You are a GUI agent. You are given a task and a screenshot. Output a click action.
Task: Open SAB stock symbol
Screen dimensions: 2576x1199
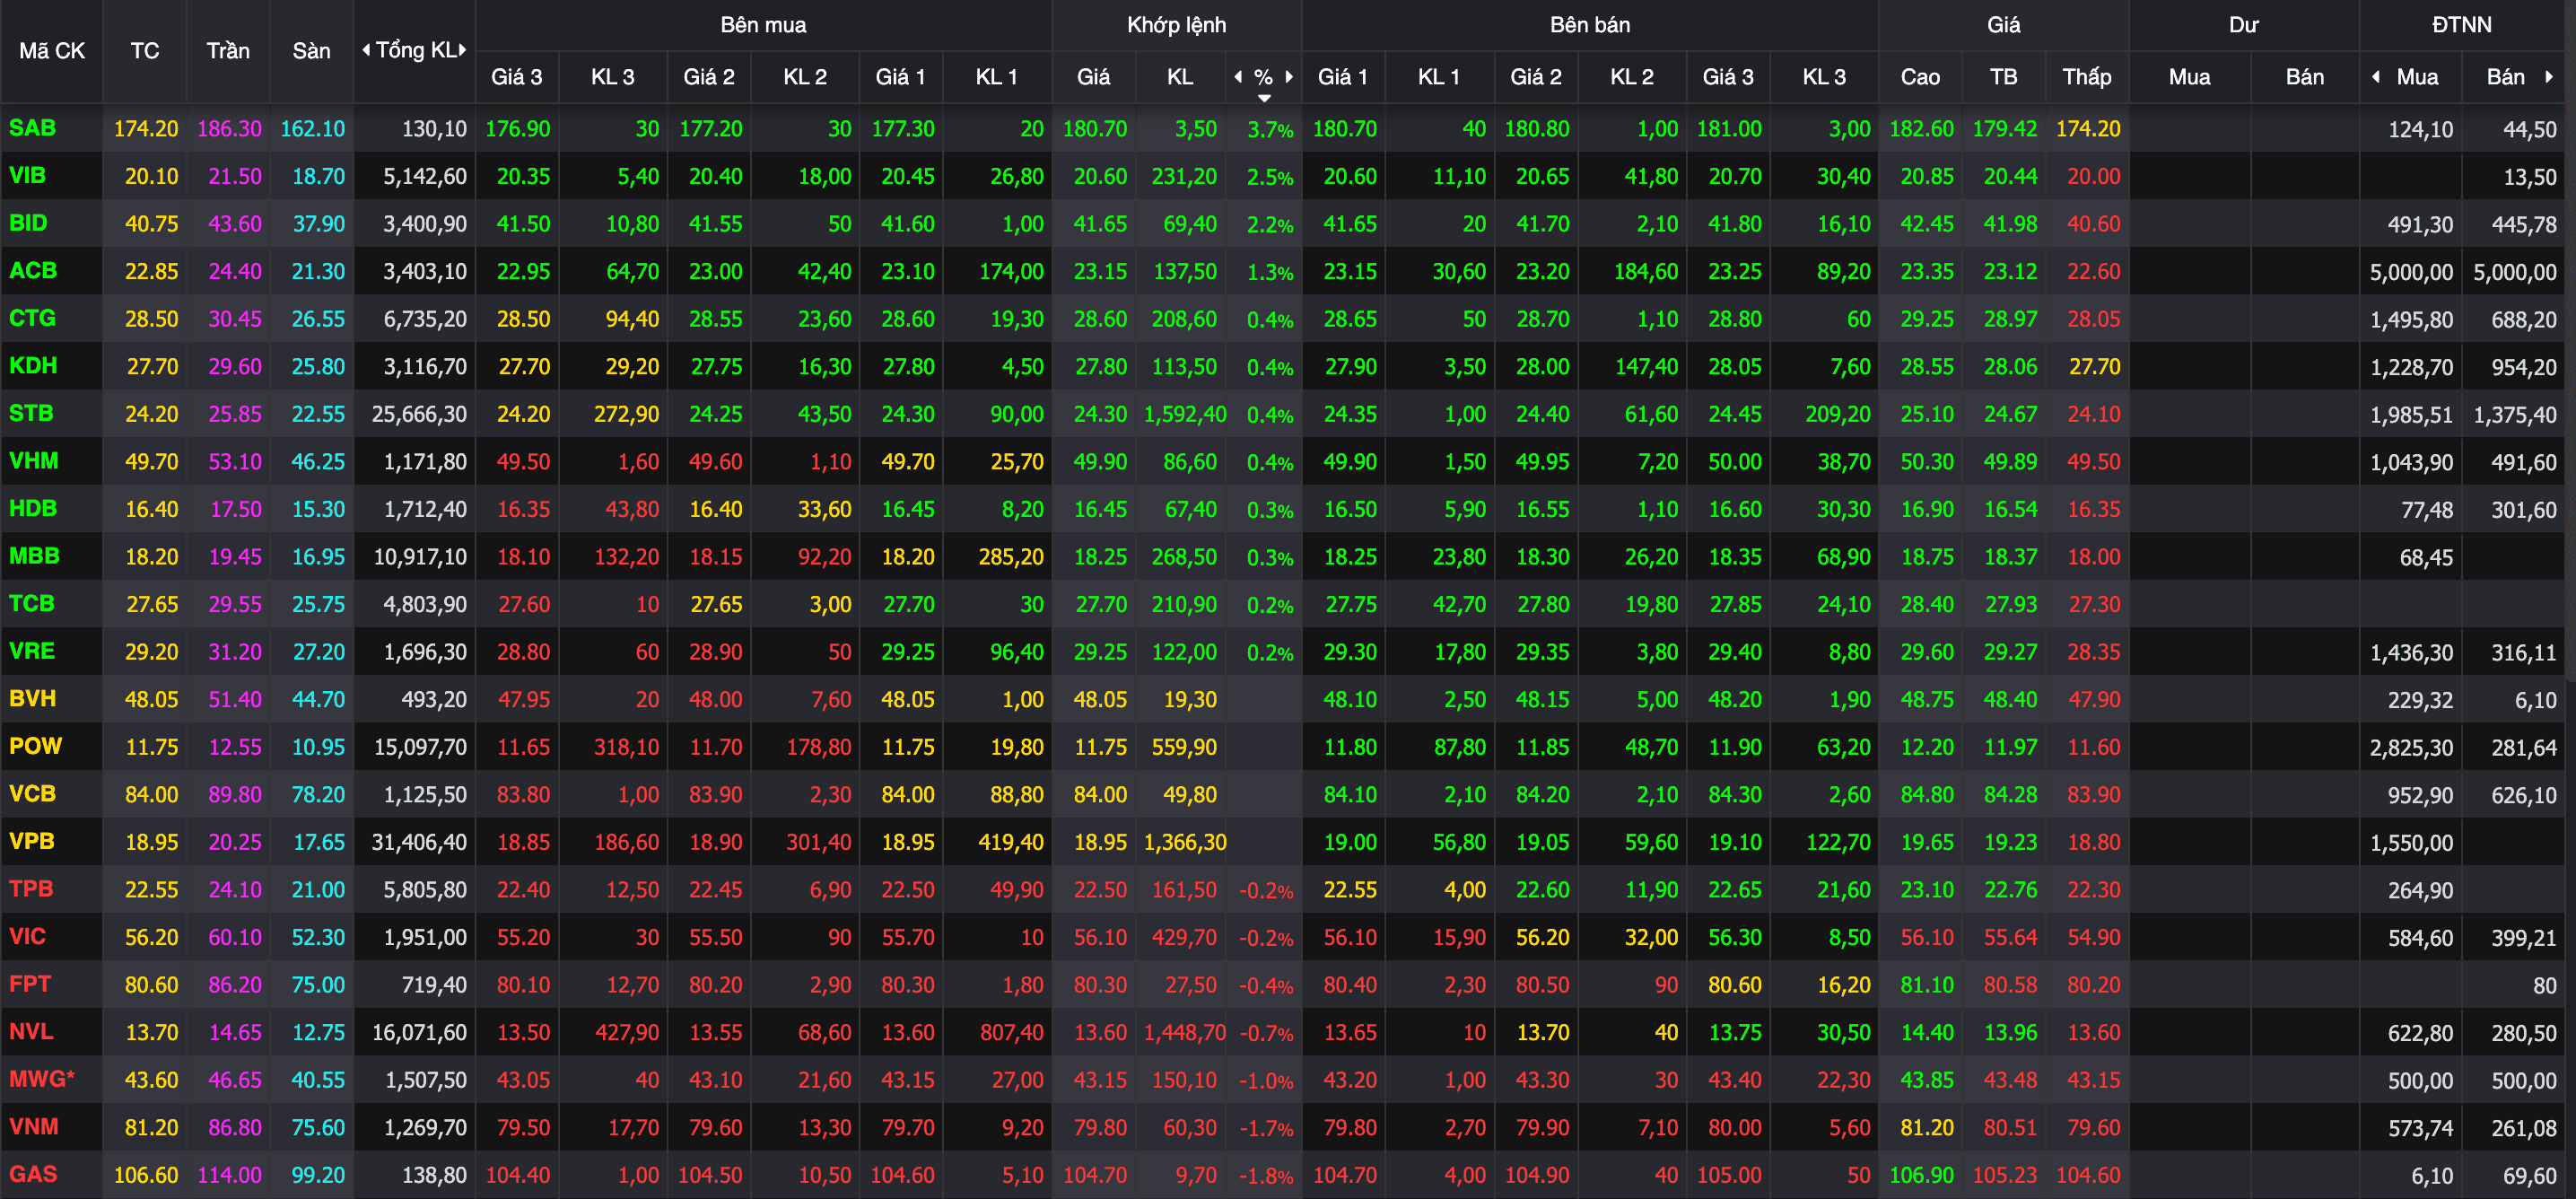32,128
